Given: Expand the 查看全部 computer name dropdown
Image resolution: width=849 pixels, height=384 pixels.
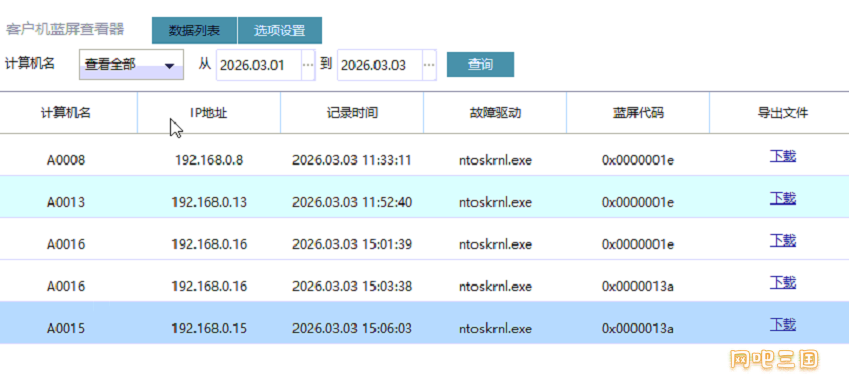Looking at the screenshot, I should pyautogui.click(x=132, y=65).
